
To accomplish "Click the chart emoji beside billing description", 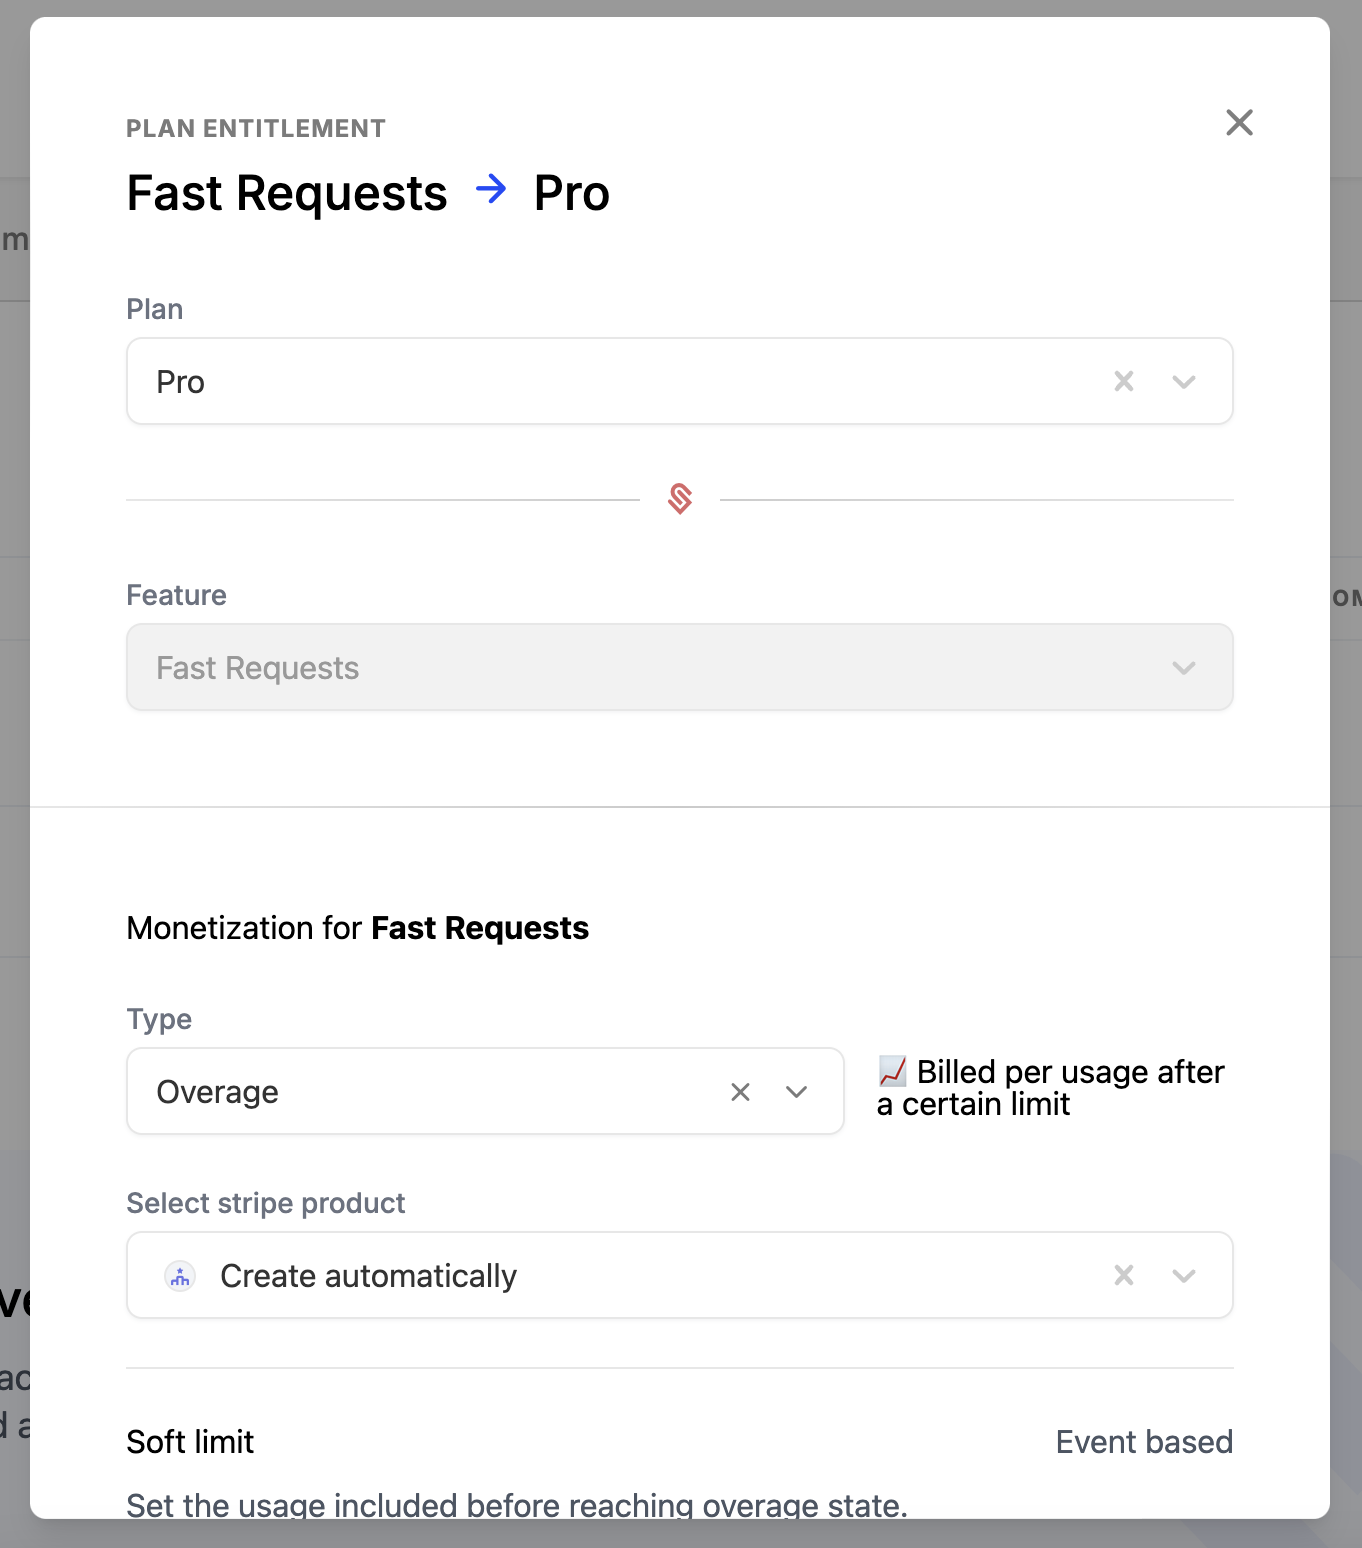I will tap(892, 1071).
